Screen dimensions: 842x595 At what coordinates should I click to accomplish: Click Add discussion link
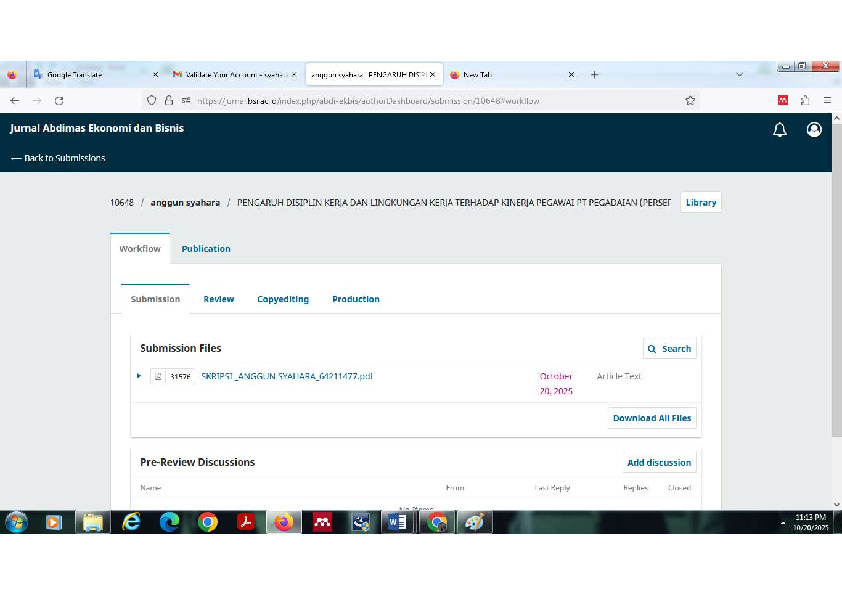coord(659,462)
